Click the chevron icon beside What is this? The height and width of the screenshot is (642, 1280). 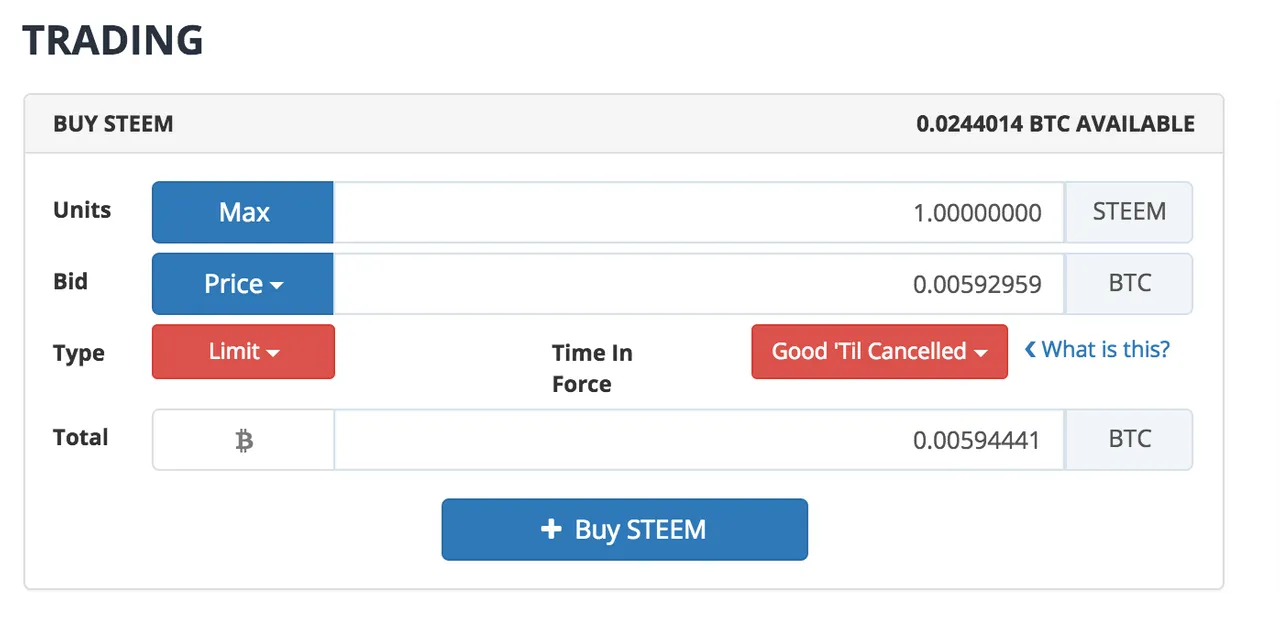tap(1030, 350)
